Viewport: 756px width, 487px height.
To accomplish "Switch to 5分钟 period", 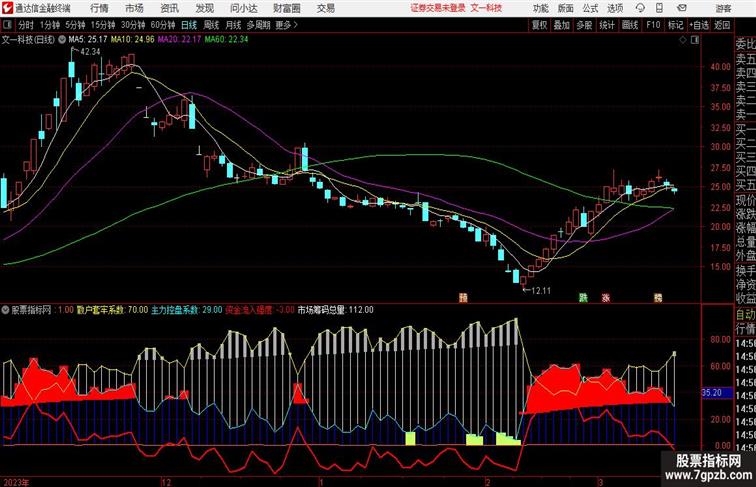I will 75,25.
